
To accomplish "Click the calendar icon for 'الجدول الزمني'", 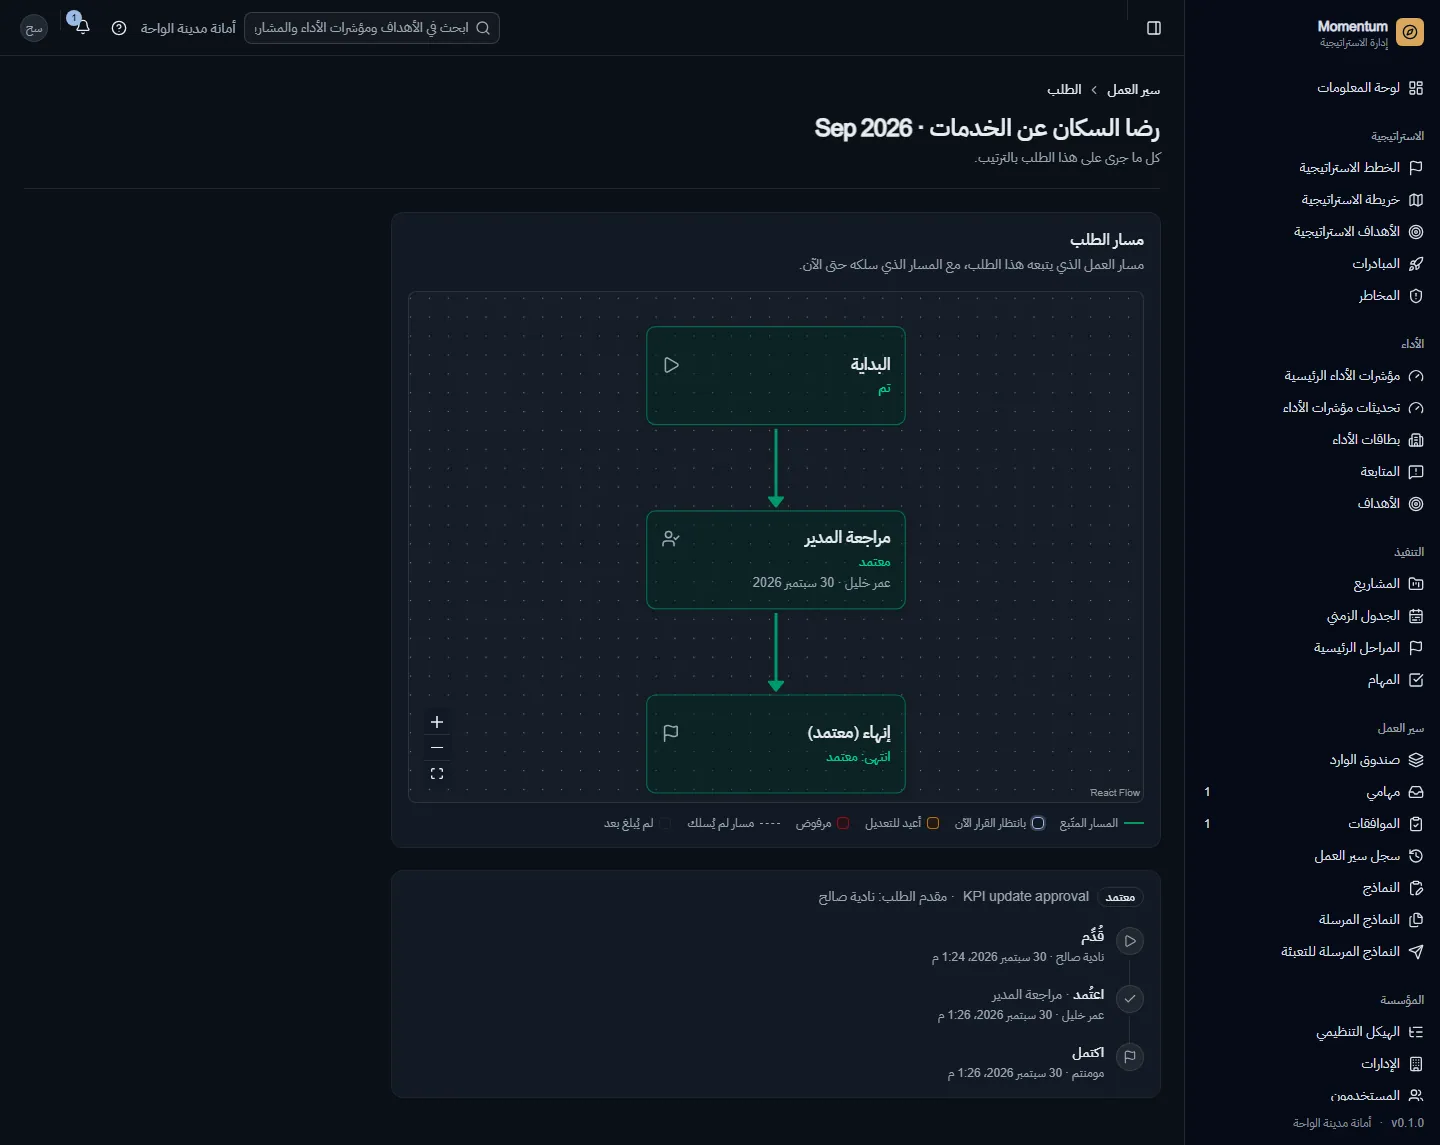I will (x=1416, y=616).
